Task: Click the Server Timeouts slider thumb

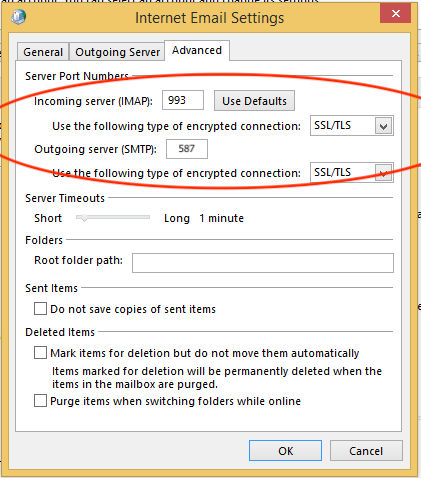Action: tap(84, 218)
